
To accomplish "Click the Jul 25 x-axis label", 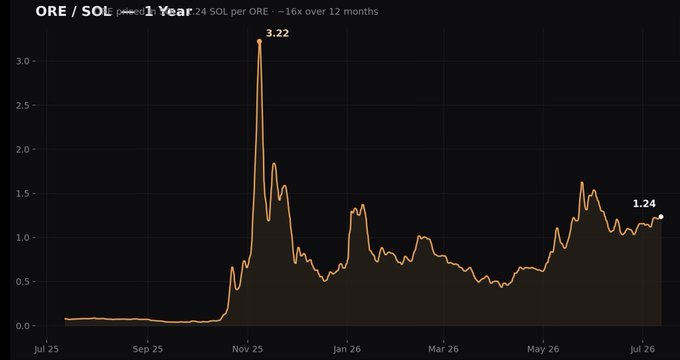I will (46, 349).
